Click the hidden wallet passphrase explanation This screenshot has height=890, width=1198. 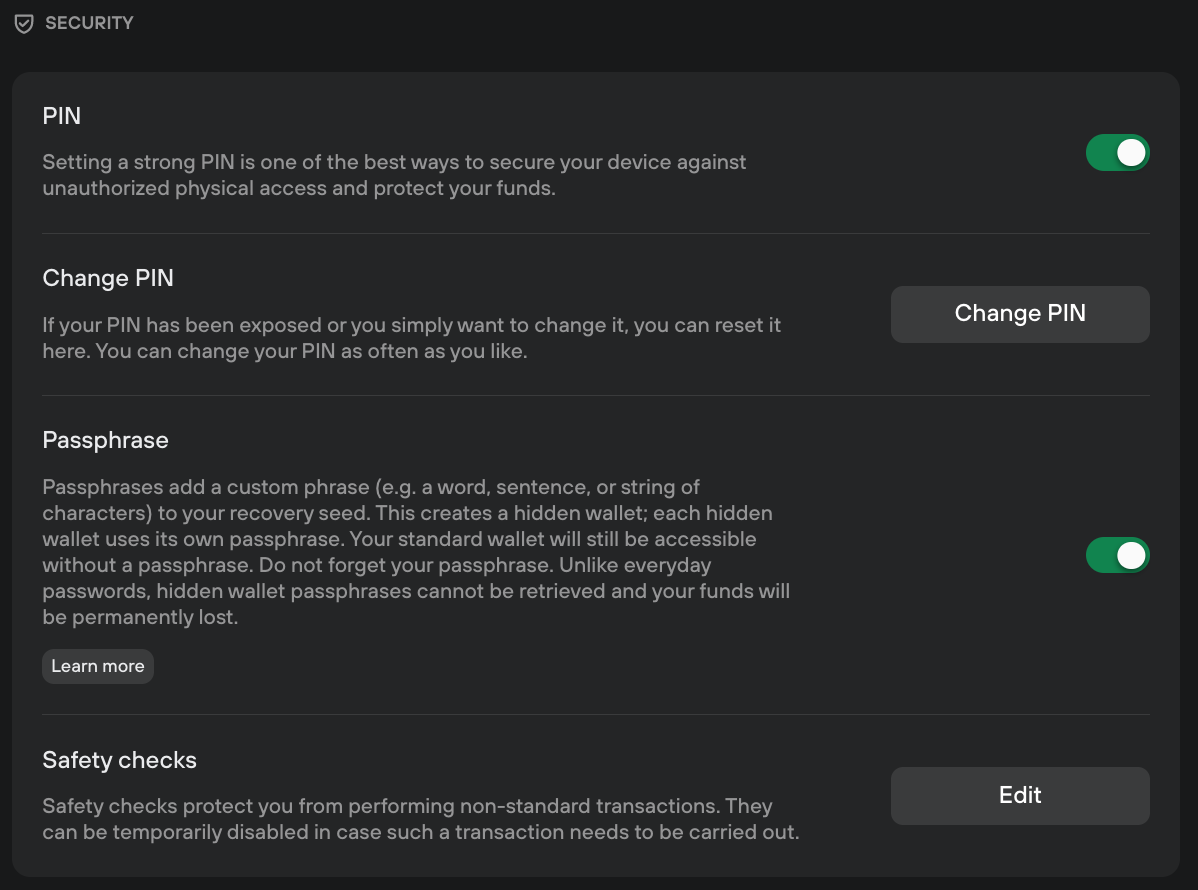(416, 552)
